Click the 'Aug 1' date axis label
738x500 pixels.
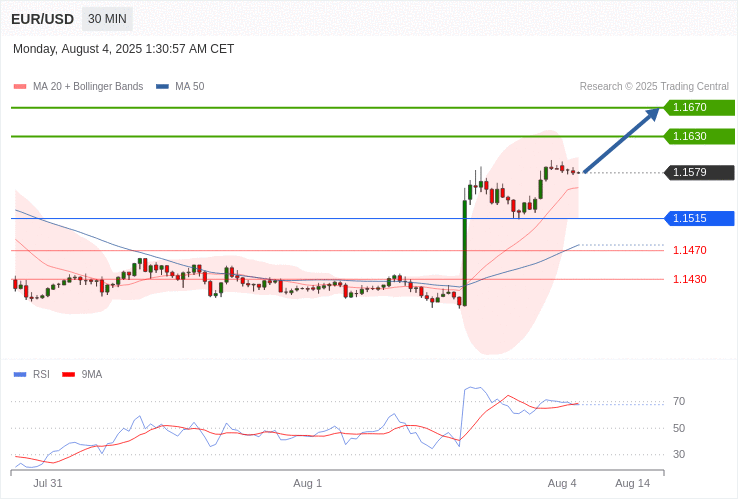[307, 484]
